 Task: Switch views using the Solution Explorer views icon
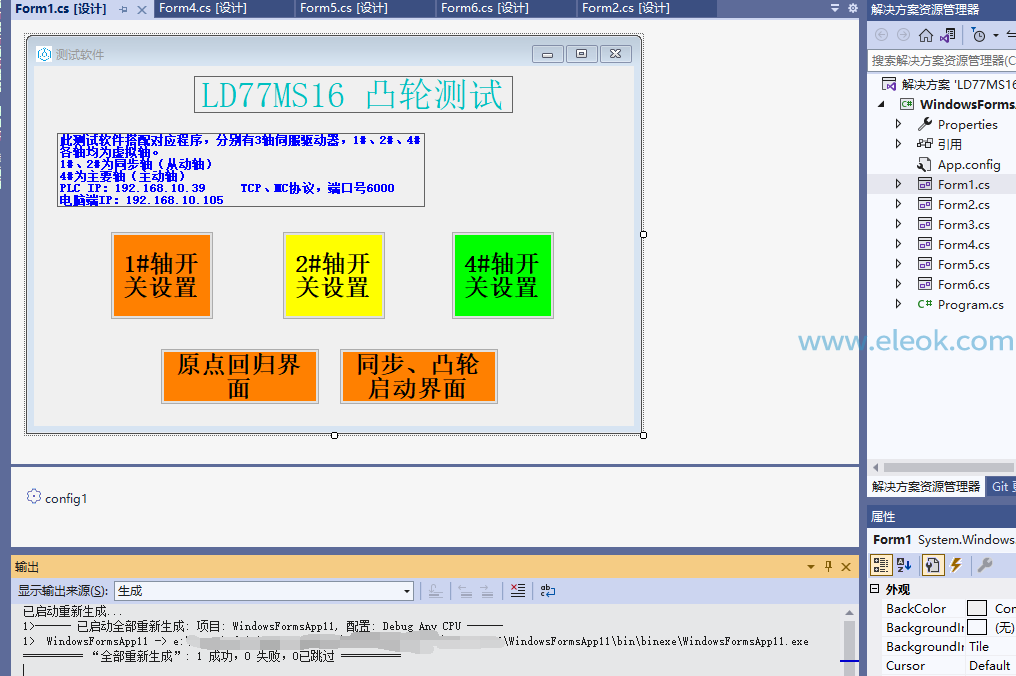pos(948,35)
